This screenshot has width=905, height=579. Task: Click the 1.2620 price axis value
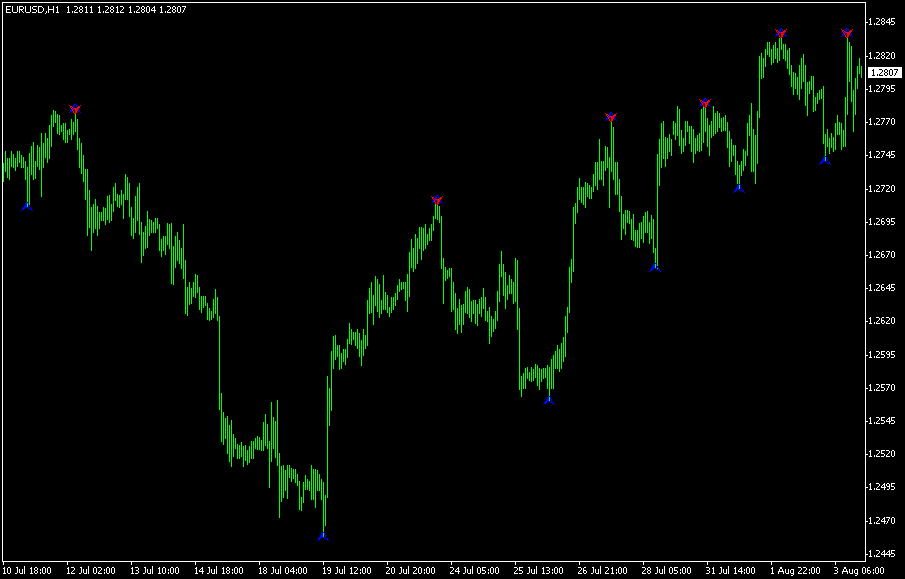click(x=884, y=321)
